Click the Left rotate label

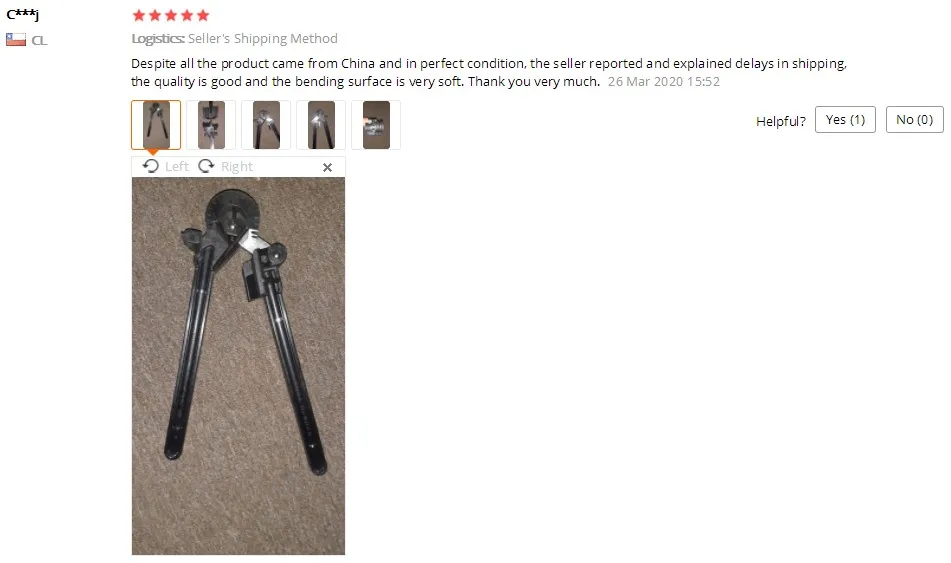[176, 166]
